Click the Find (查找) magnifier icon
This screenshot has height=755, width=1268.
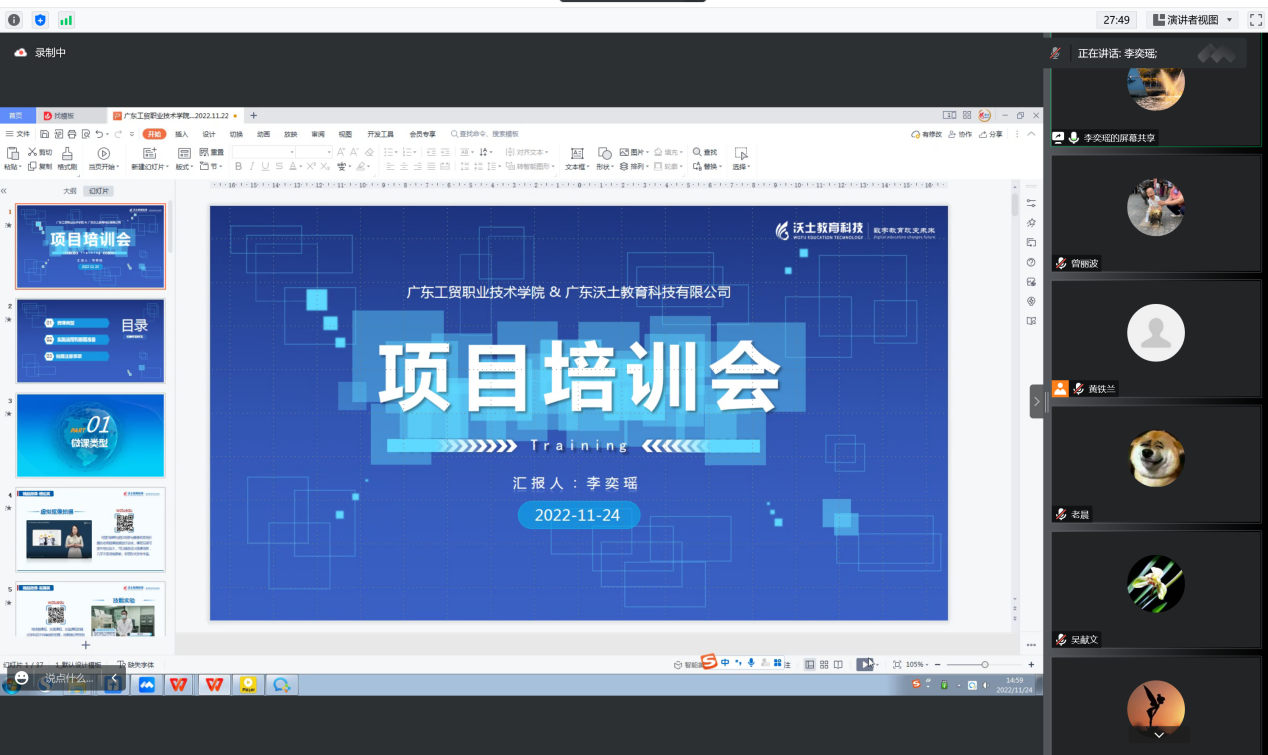pos(697,152)
